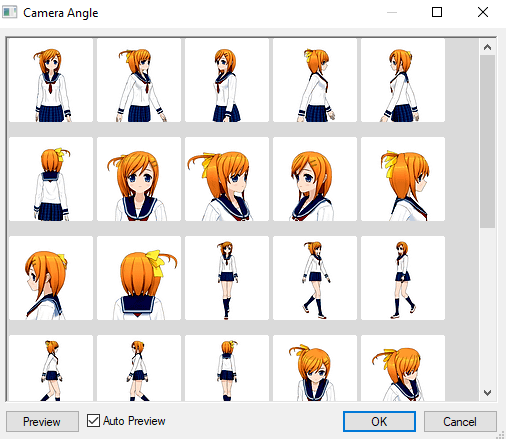This screenshot has height=439, width=506.
Task: Uncheck the Auto Preview checkbox
Action: pos(93,421)
